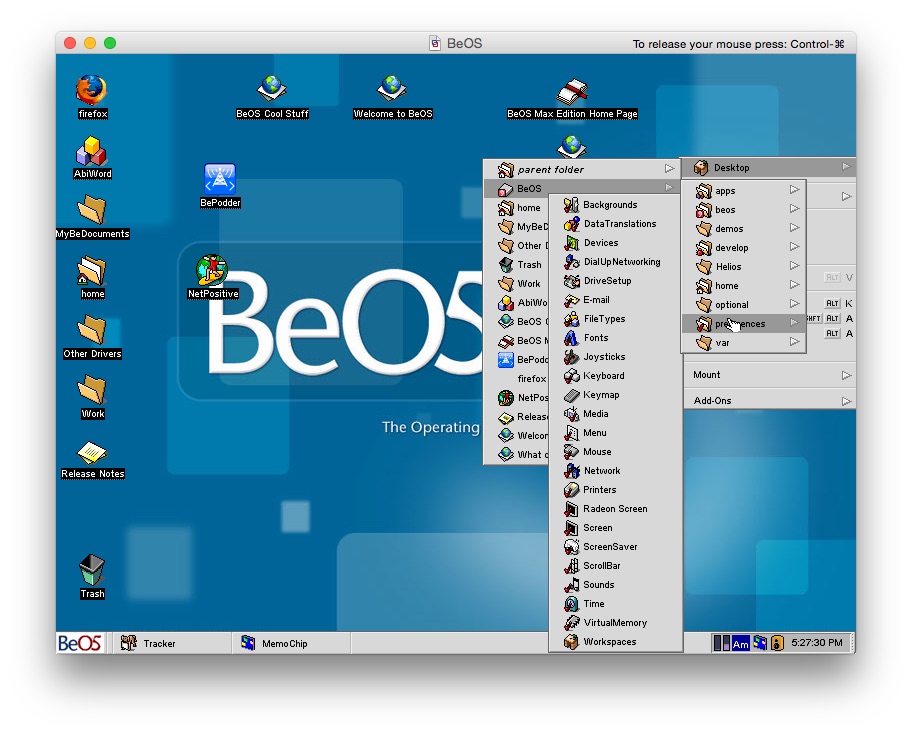
Task: Open the Workspaces preference entry
Action: 615,642
